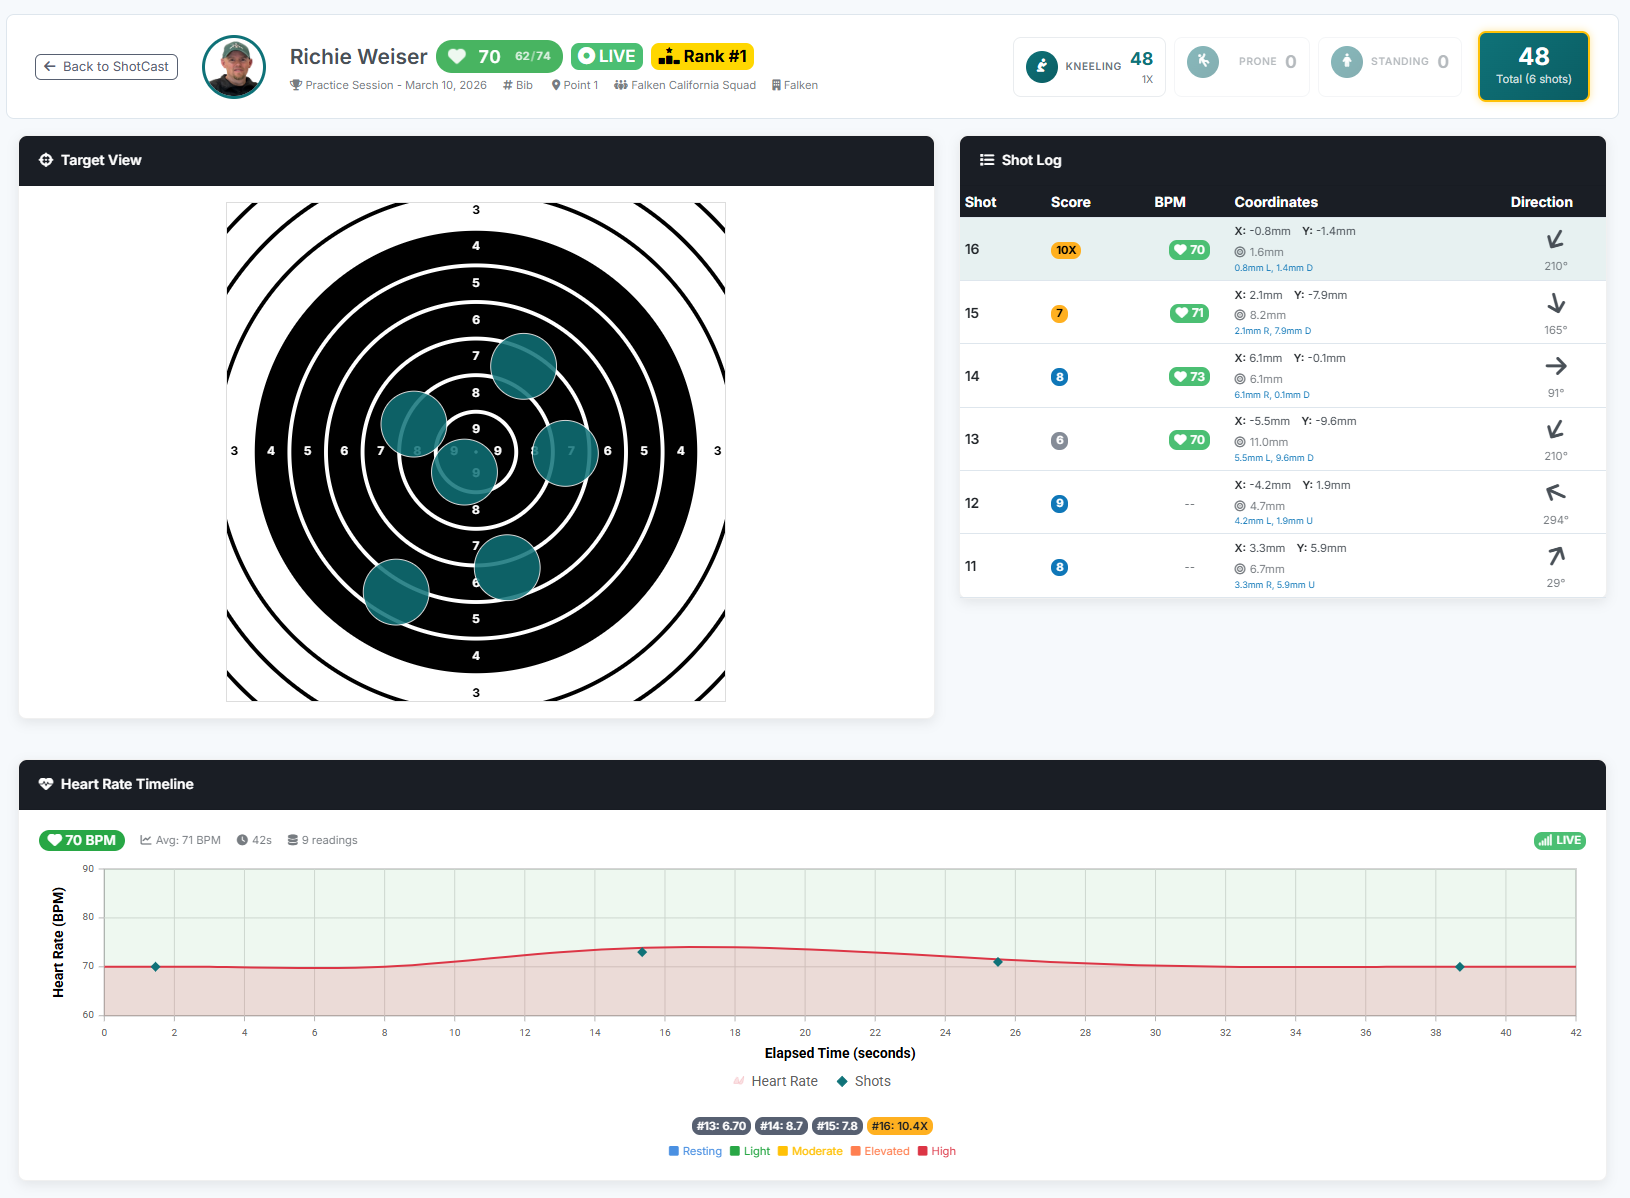This screenshot has width=1630, height=1198.
Task: Click the clock icon beside the 42s duration
Action: coord(240,840)
